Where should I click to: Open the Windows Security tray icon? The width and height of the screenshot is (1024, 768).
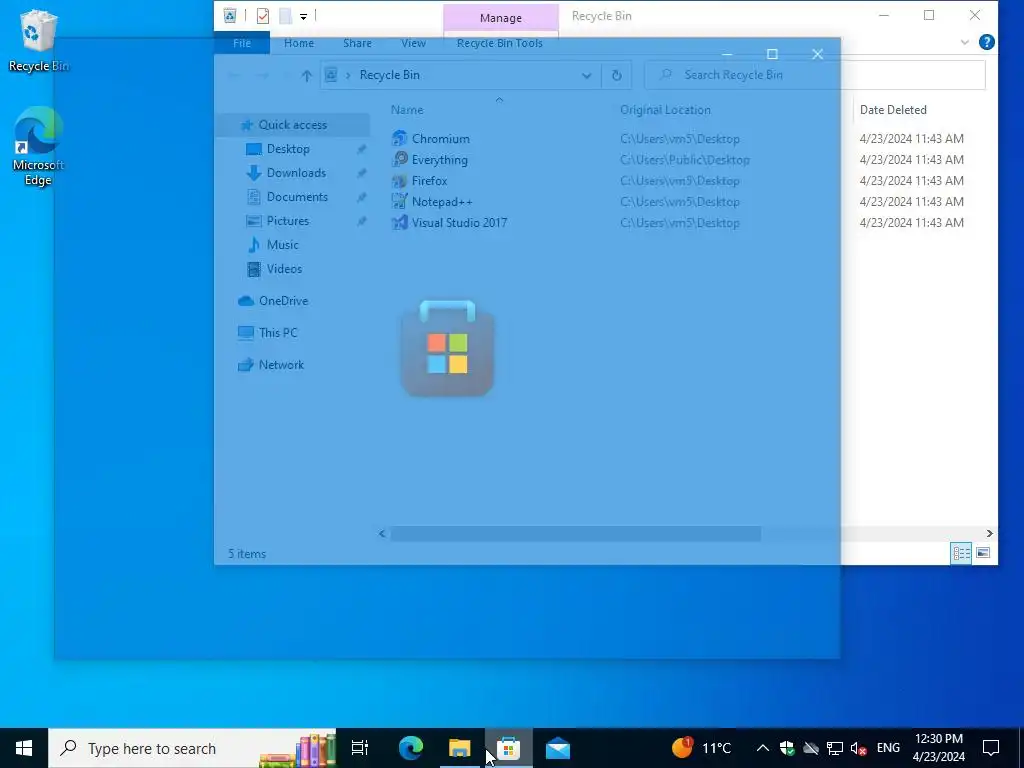click(x=787, y=748)
